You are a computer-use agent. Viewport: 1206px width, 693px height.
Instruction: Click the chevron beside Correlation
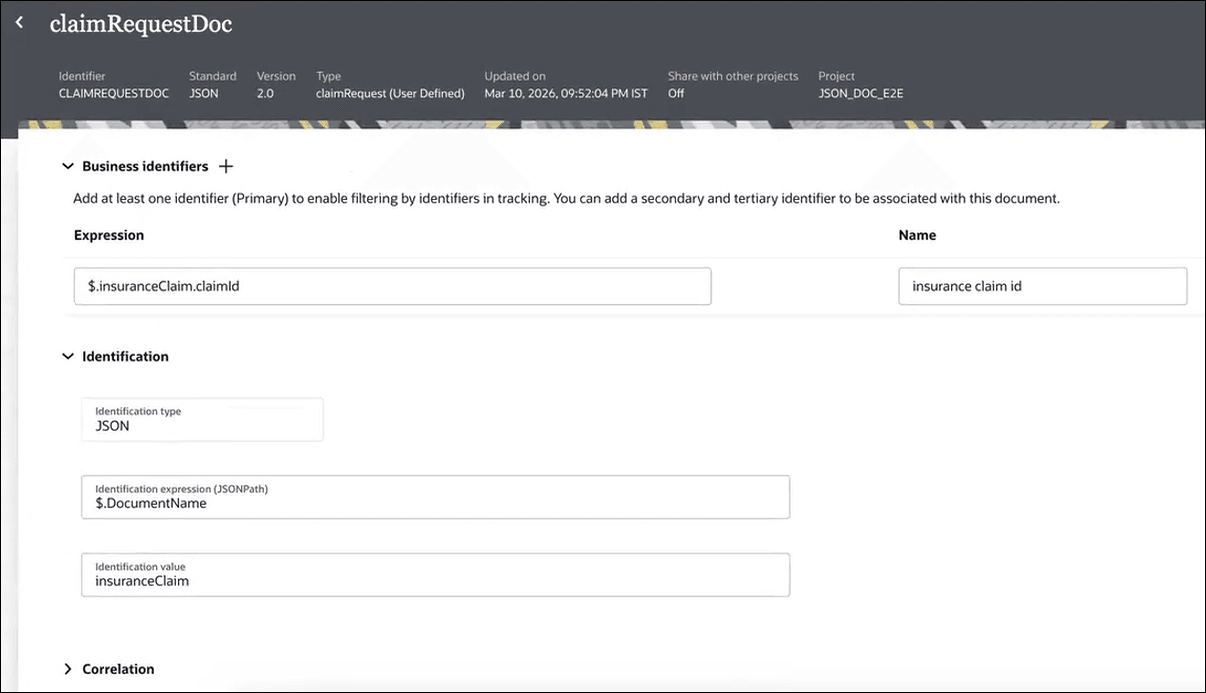[67, 668]
